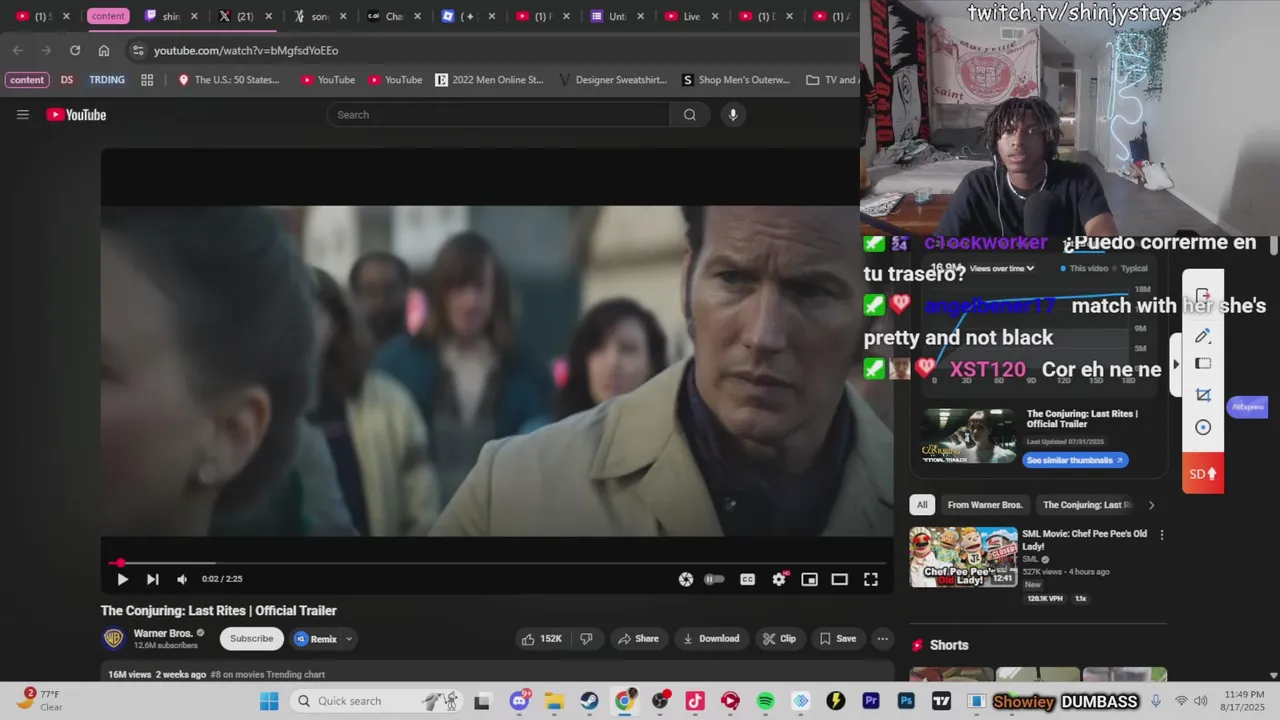Open 'The U.S.: 50 States' bookmark
The width and height of the screenshot is (1280, 720).
click(x=229, y=80)
